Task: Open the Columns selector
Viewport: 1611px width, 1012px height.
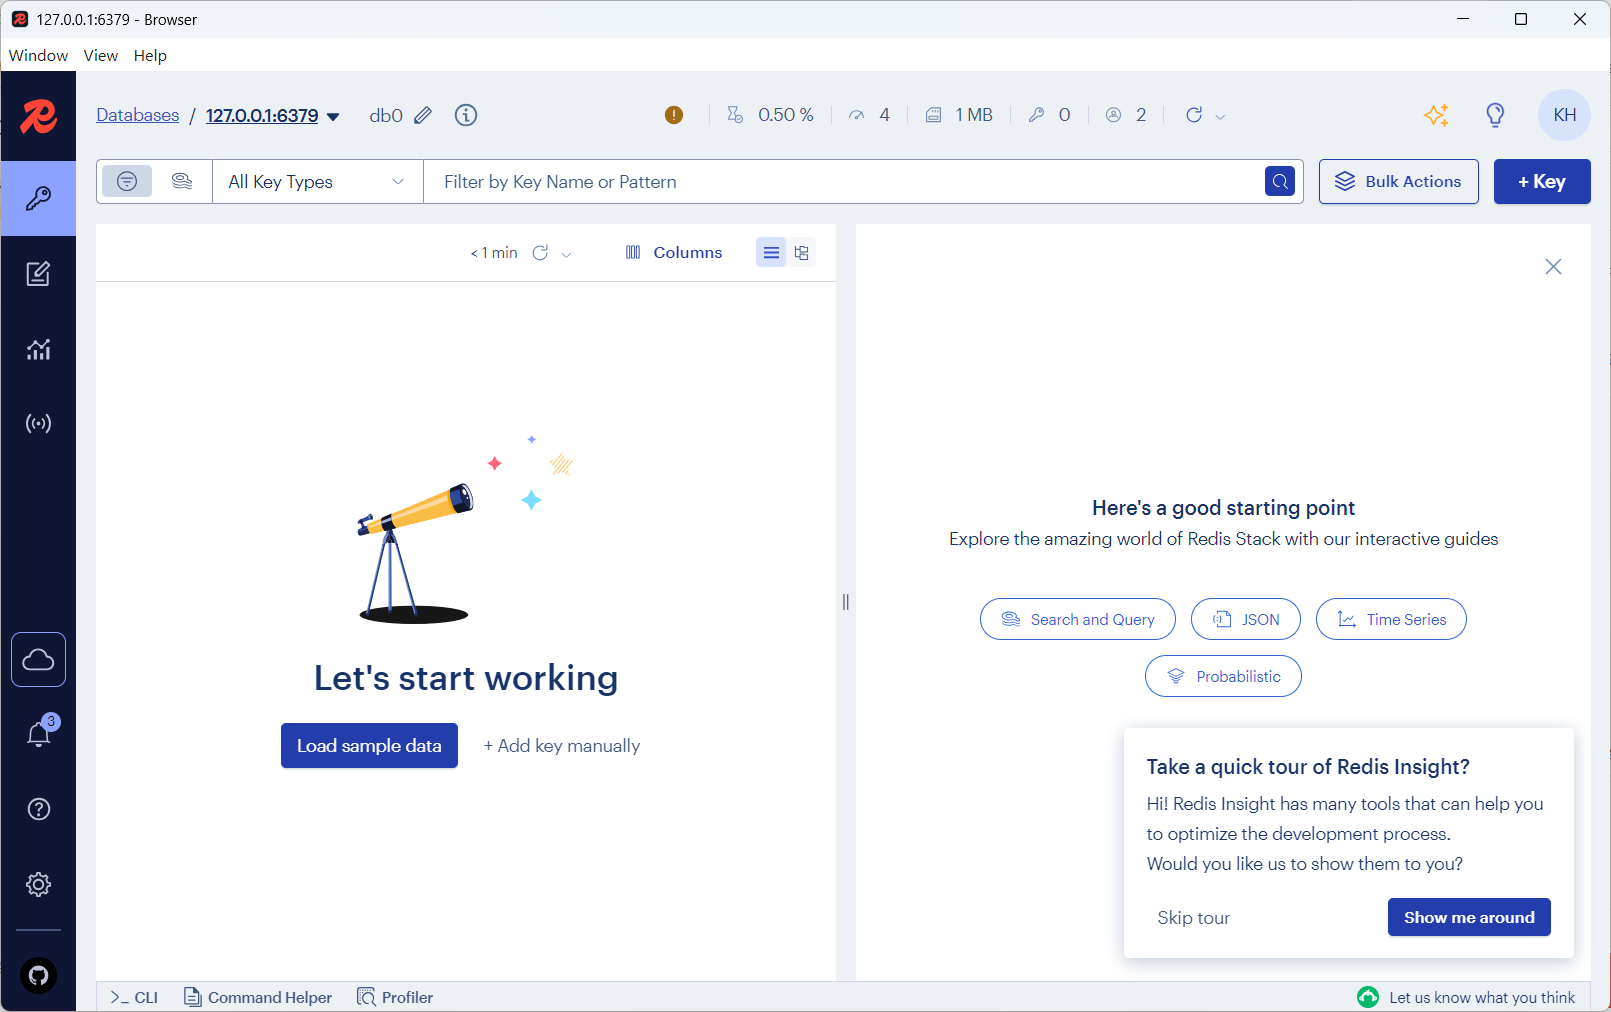Action: [x=673, y=253]
